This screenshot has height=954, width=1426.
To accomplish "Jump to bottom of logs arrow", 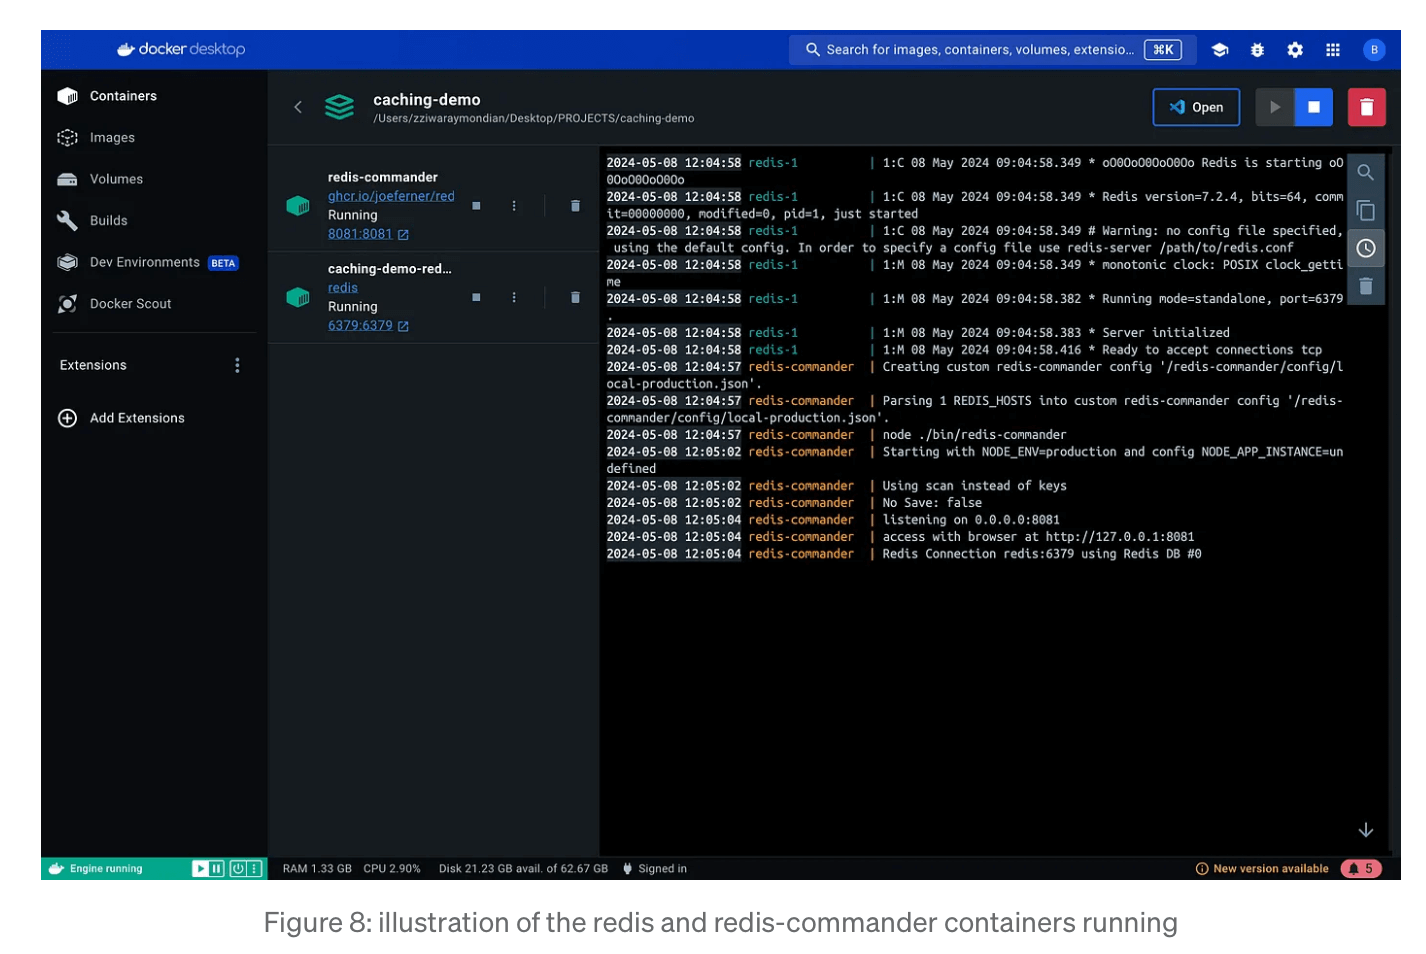I will (x=1365, y=831).
